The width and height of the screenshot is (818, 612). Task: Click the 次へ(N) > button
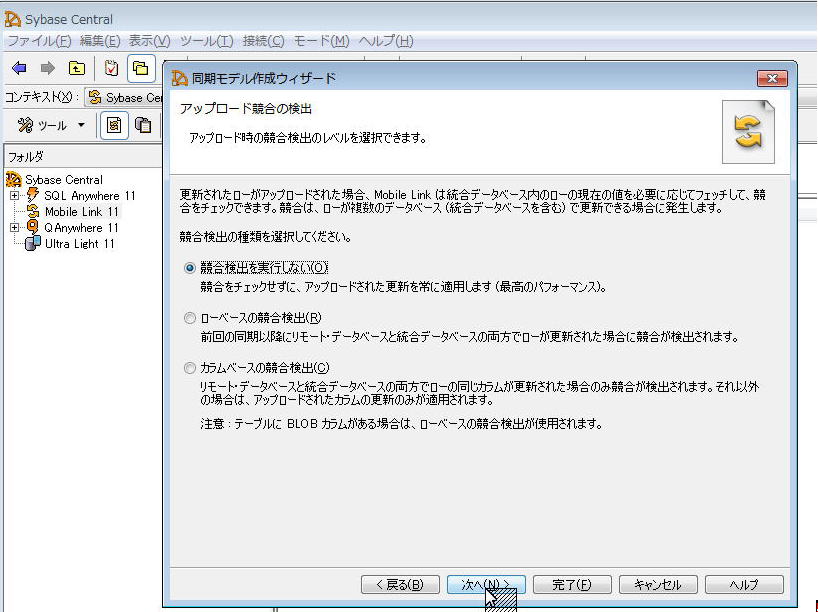point(486,585)
